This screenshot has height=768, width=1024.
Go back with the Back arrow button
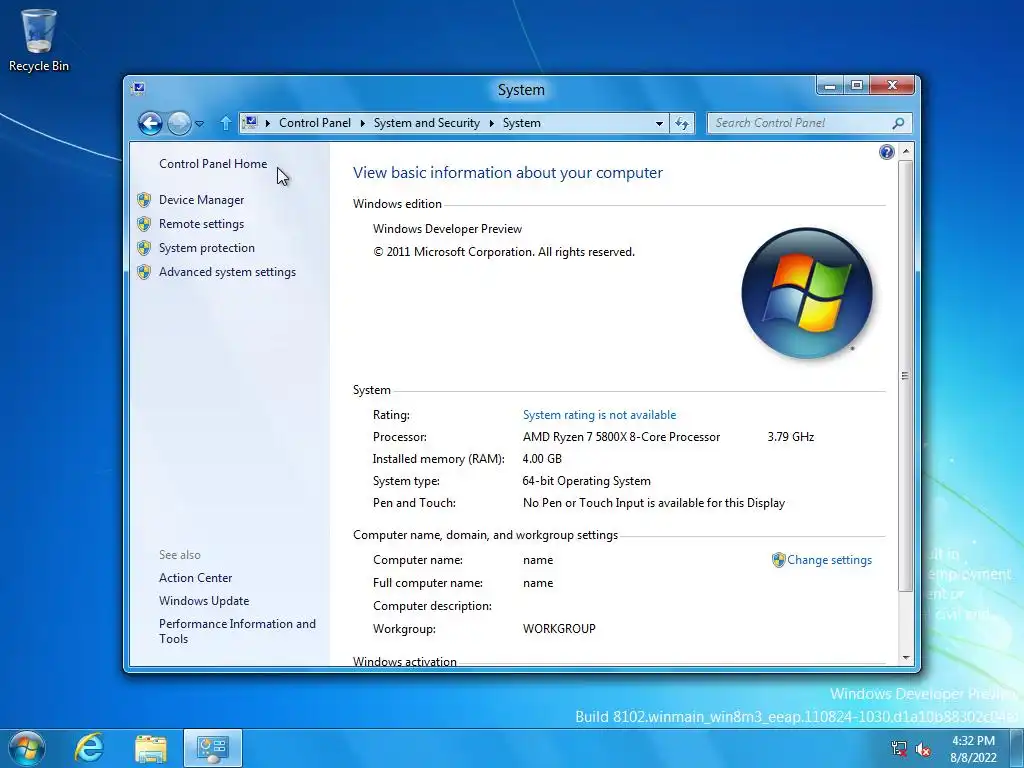tap(150, 123)
